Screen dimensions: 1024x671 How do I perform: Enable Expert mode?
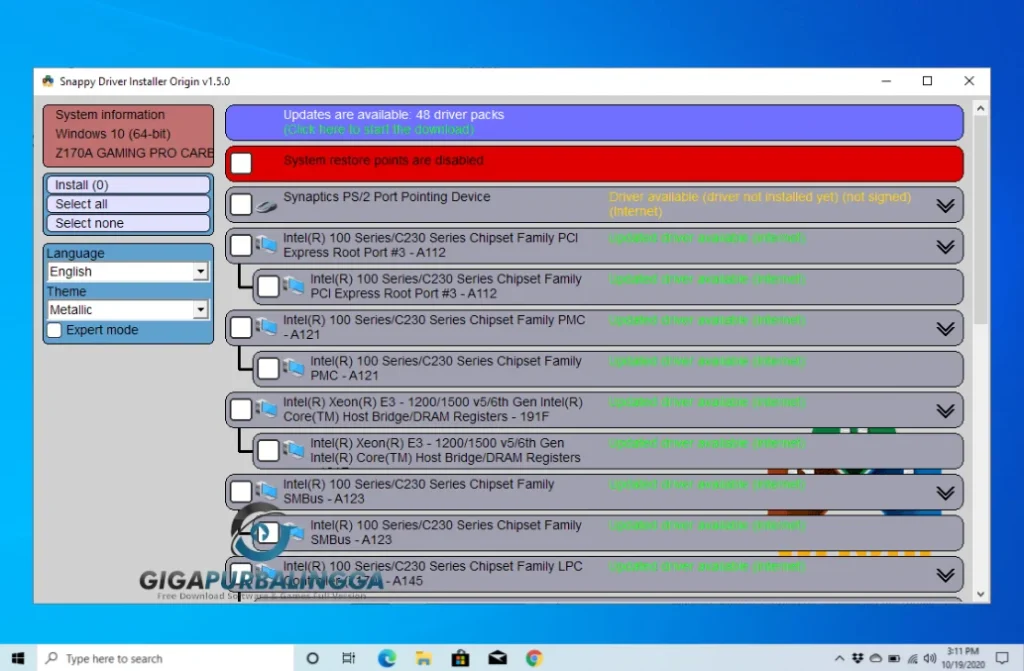(x=54, y=330)
